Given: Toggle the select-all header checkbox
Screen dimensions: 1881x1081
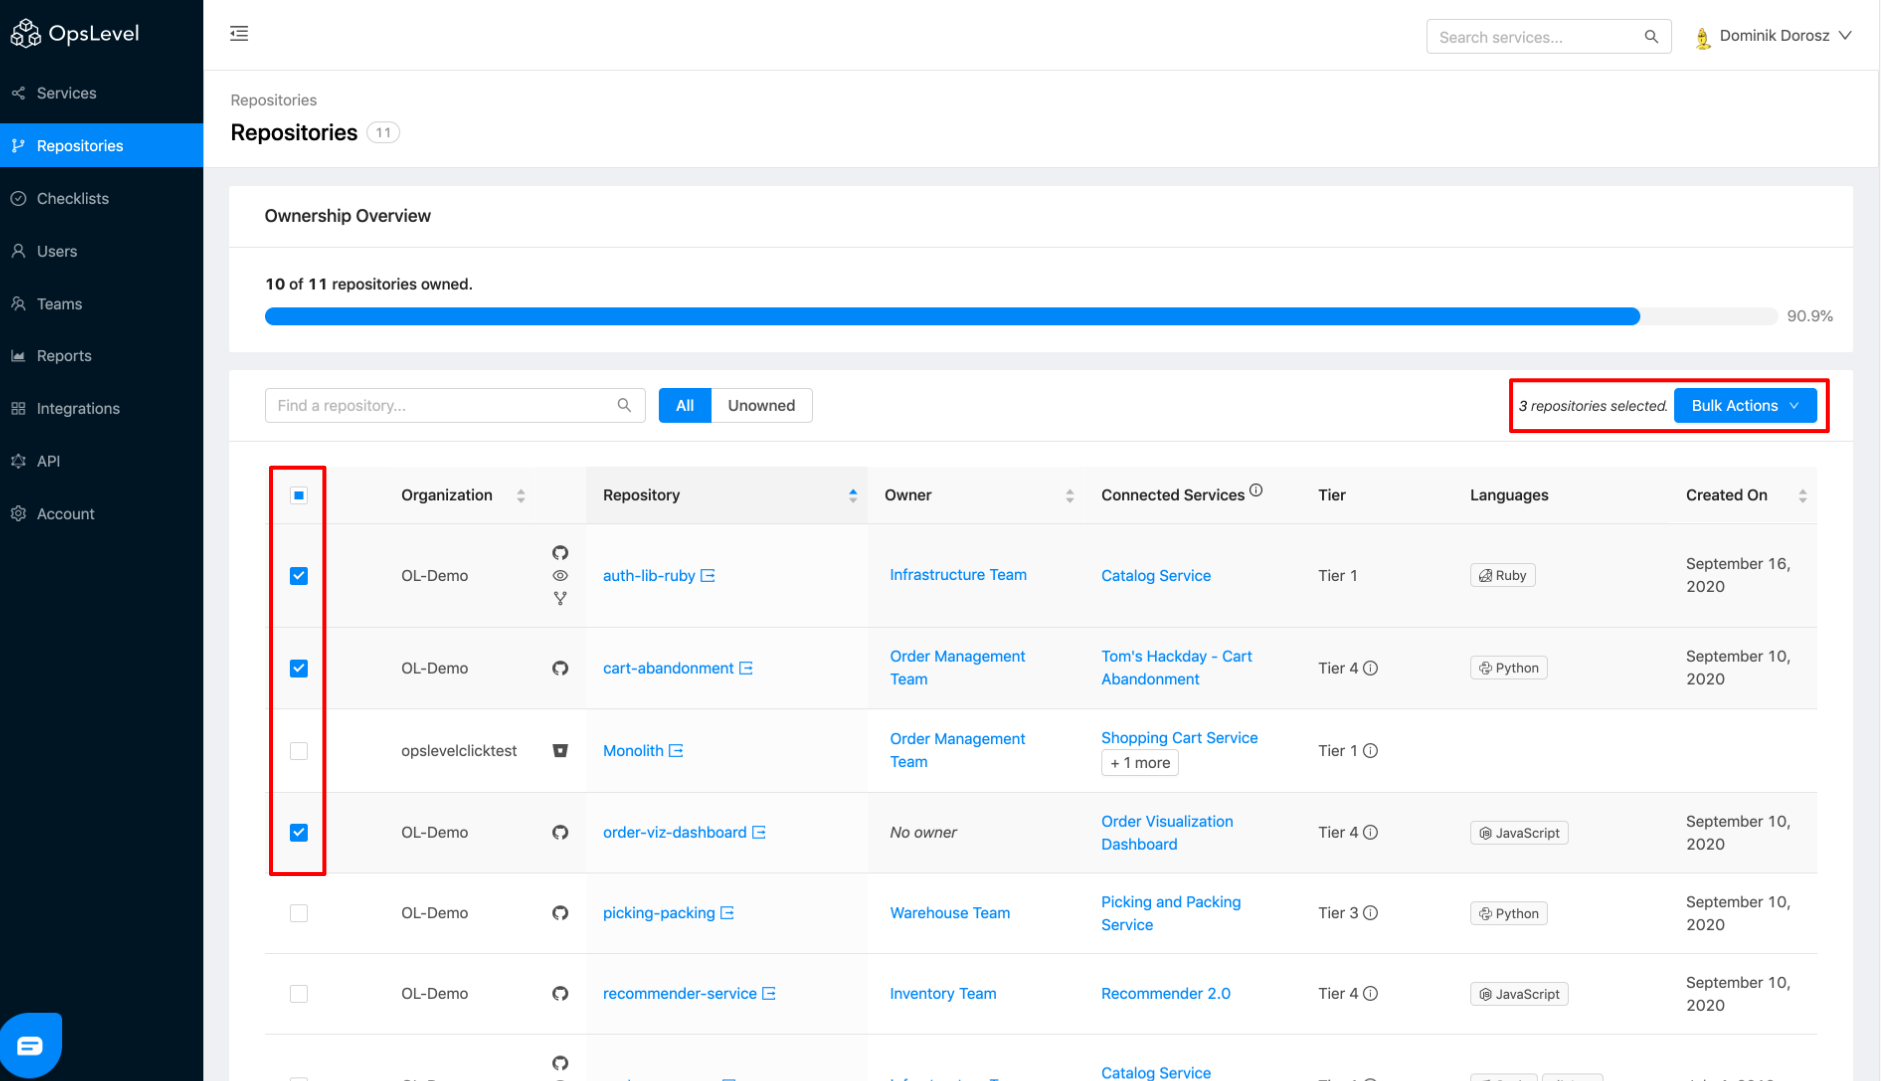Looking at the screenshot, I should (x=299, y=495).
